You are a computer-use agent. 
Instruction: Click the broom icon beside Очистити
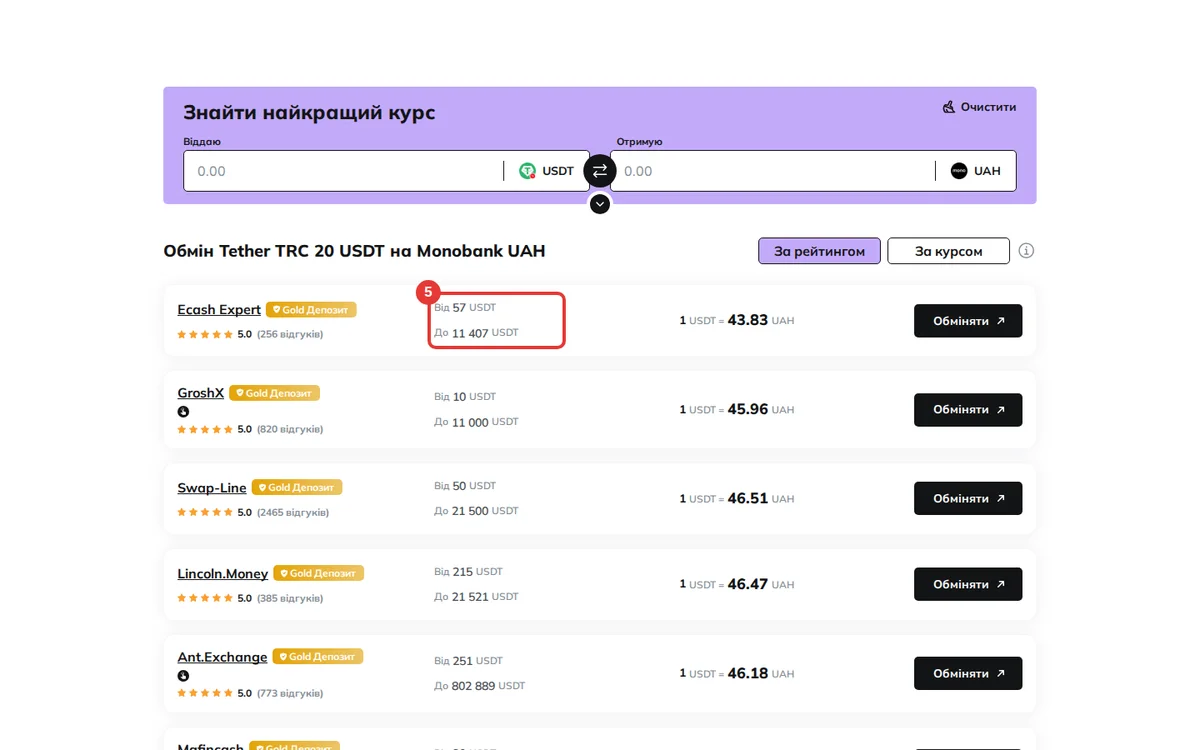click(x=949, y=107)
